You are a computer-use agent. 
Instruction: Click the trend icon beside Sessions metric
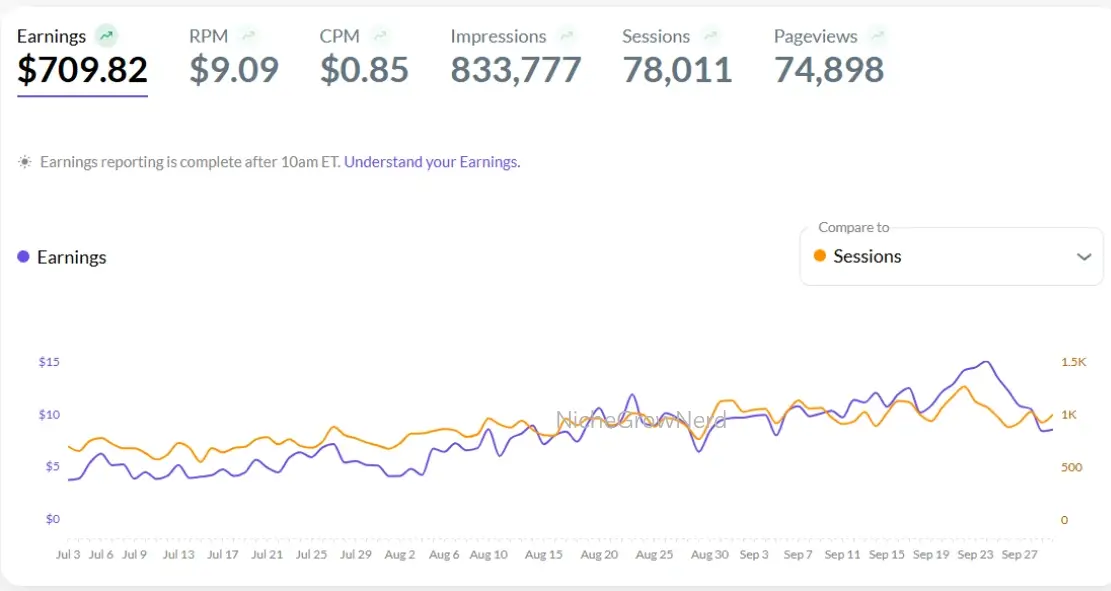tap(710, 36)
